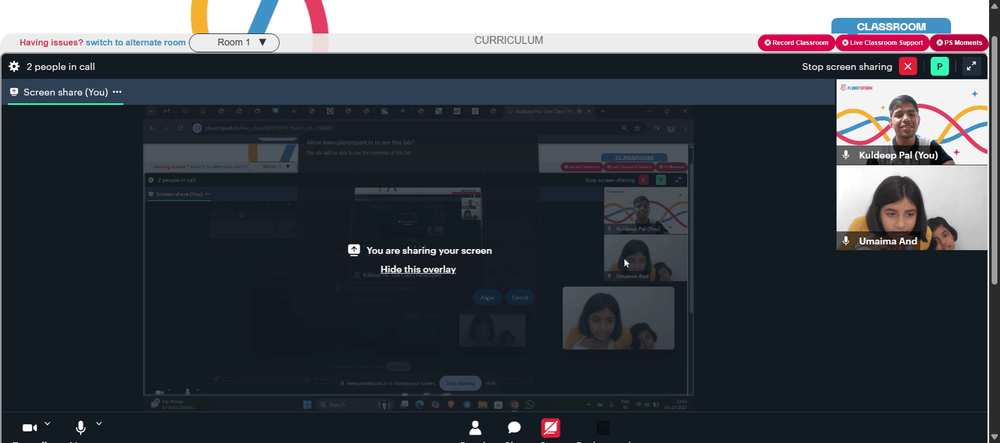This screenshot has height=443, width=1000.
Task: Click the green P avatar button
Action: (x=939, y=66)
